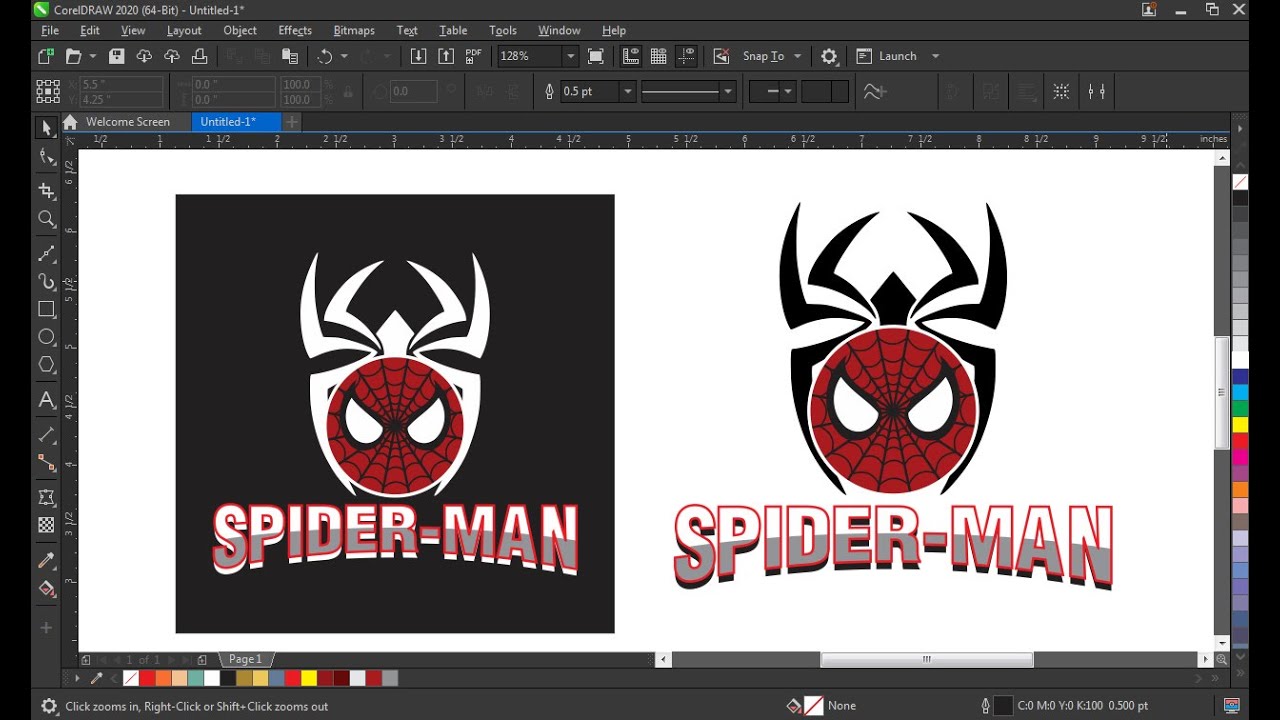Viewport: 1280px width, 720px height.
Task: Click the New document icon
Action: coord(45,56)
